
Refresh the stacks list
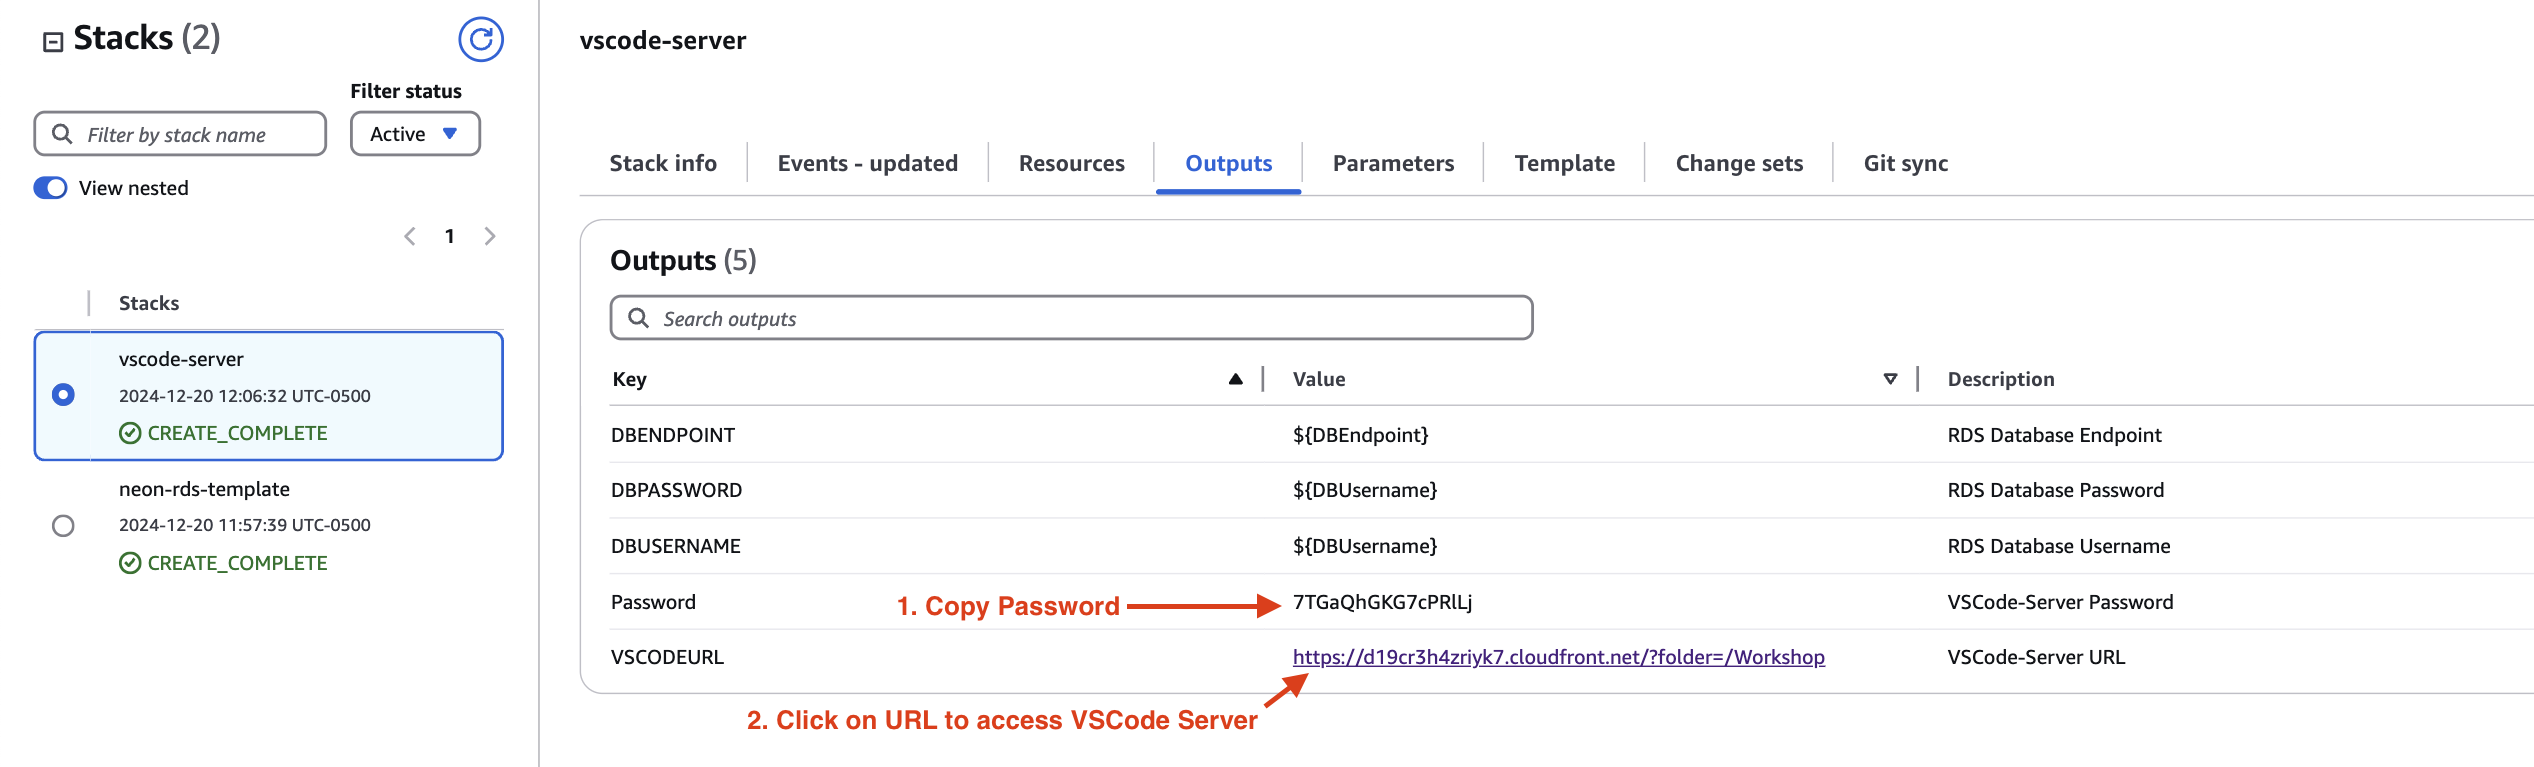(481, 40)
